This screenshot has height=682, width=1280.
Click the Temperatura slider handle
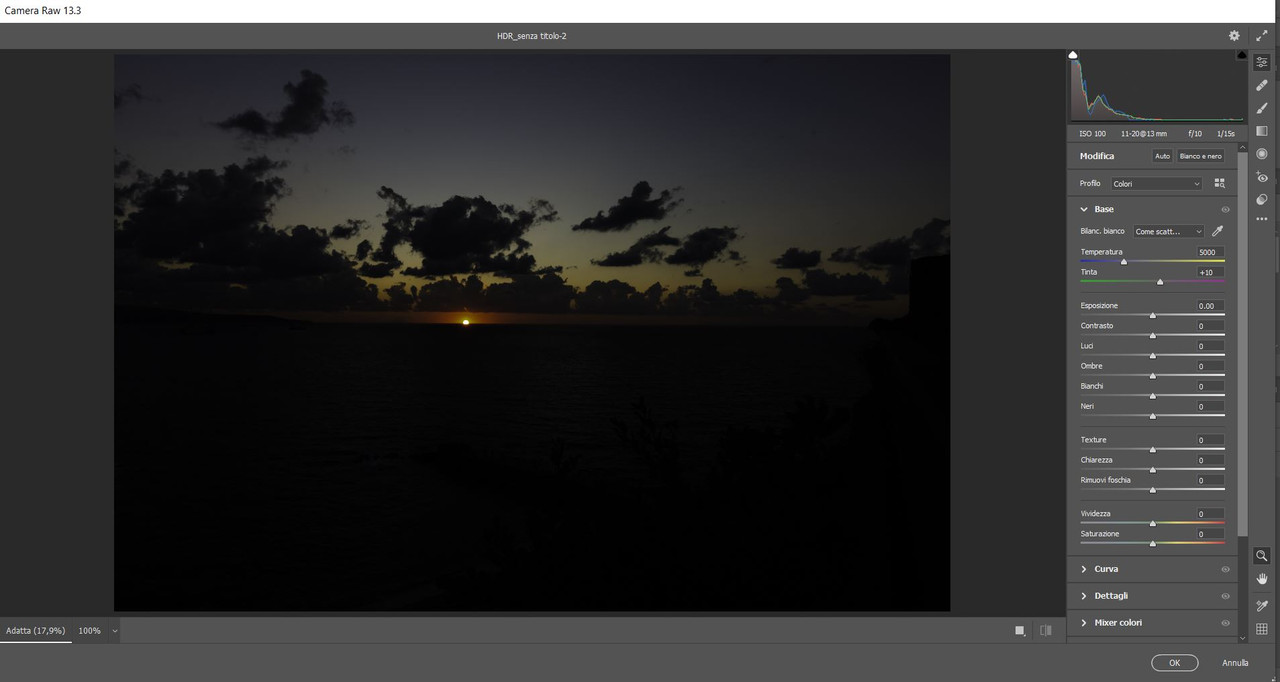pyautogui.click(x=1124, y=261)
